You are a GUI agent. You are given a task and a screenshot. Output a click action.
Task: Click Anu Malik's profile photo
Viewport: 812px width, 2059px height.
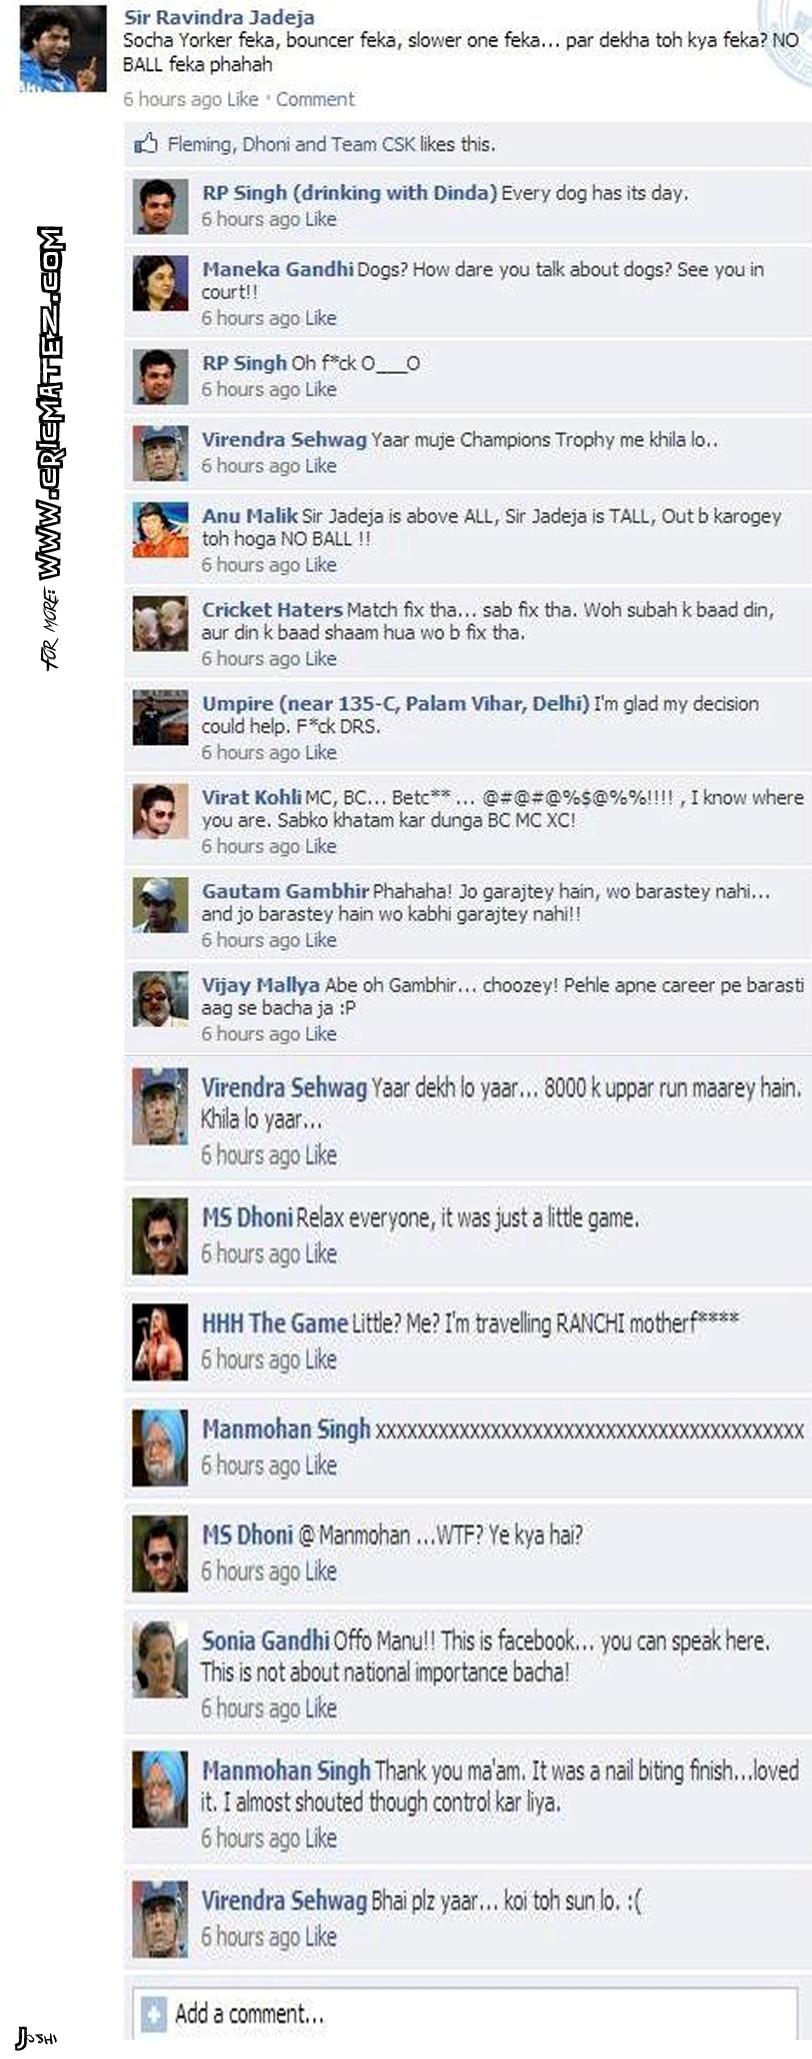(160, 529)
